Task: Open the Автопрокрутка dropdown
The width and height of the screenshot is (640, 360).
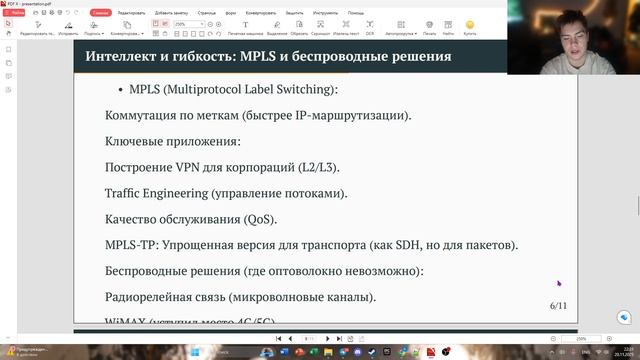Action: (401, 28)
